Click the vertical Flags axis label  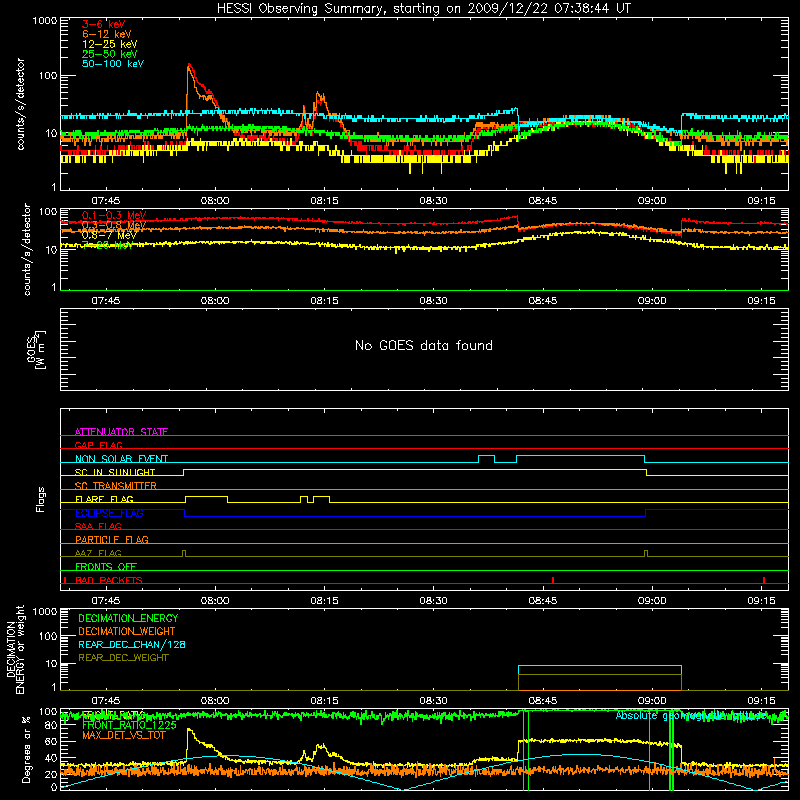(40, 499)
